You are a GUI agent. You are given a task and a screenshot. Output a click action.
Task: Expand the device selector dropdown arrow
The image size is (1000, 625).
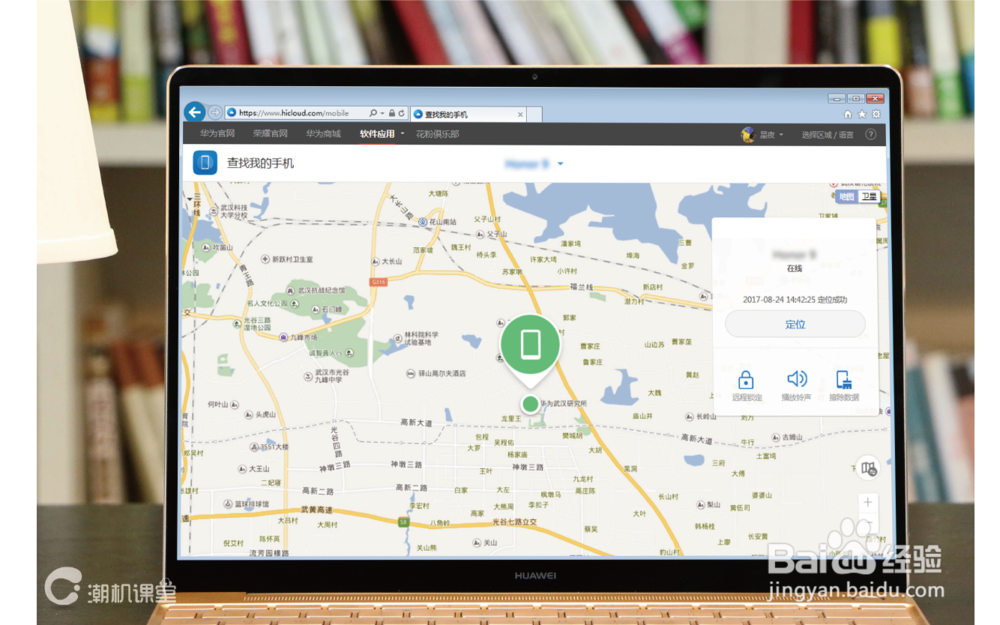(x=561, y=164)
